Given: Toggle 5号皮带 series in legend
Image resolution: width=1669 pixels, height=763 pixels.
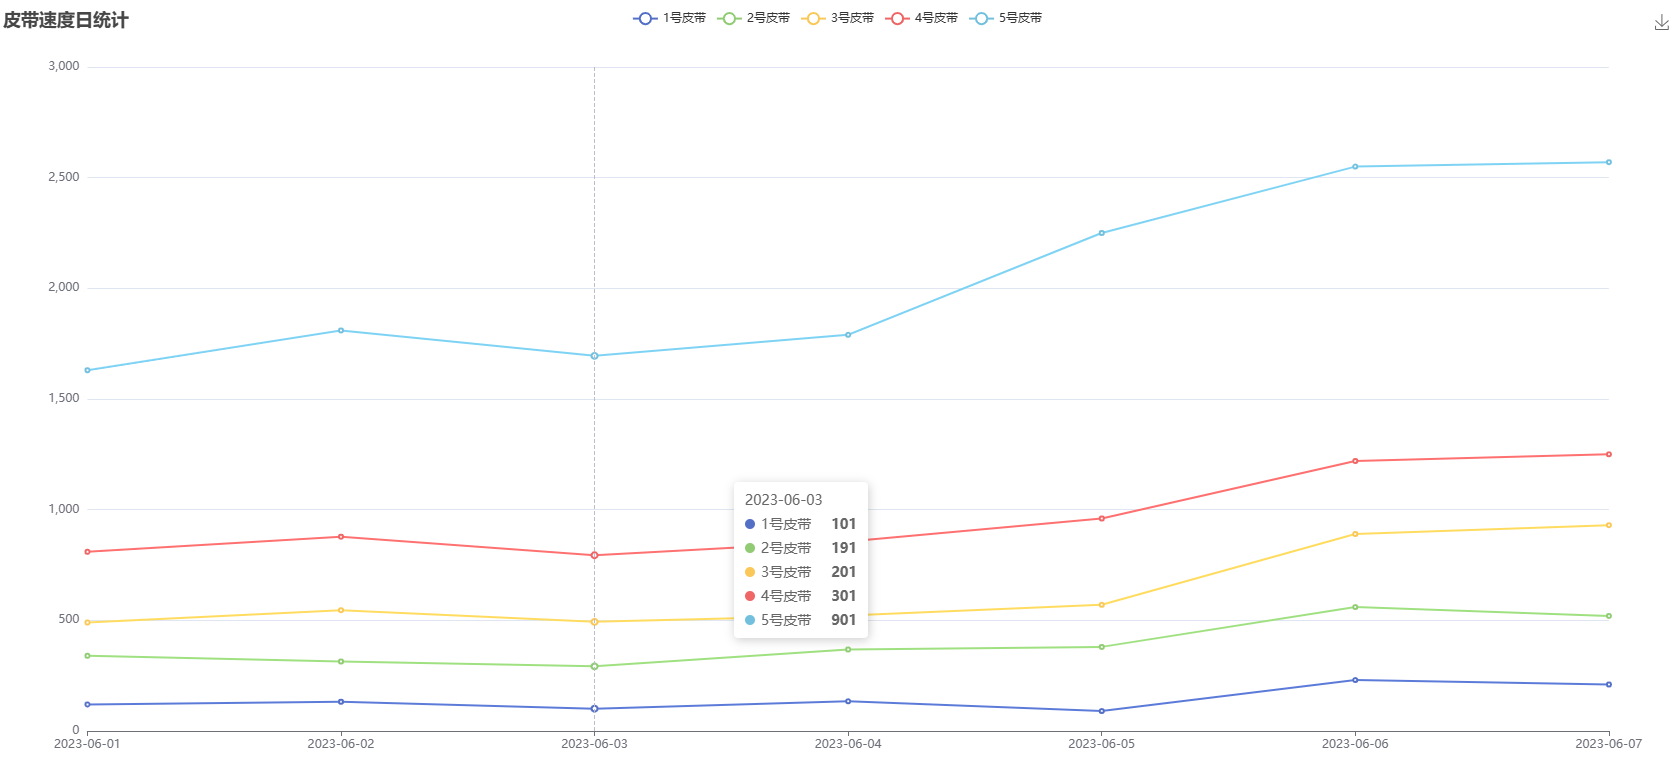Looking at the screenshot, I should [x=1006, y=18].
